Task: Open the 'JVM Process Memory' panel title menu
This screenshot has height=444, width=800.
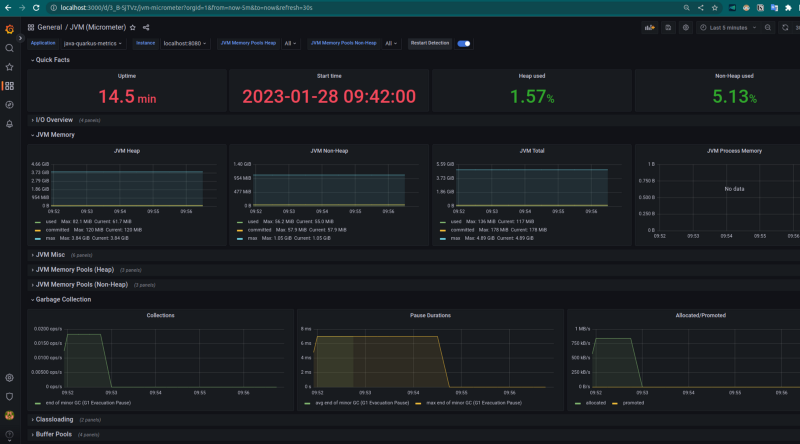Action: 734,151
